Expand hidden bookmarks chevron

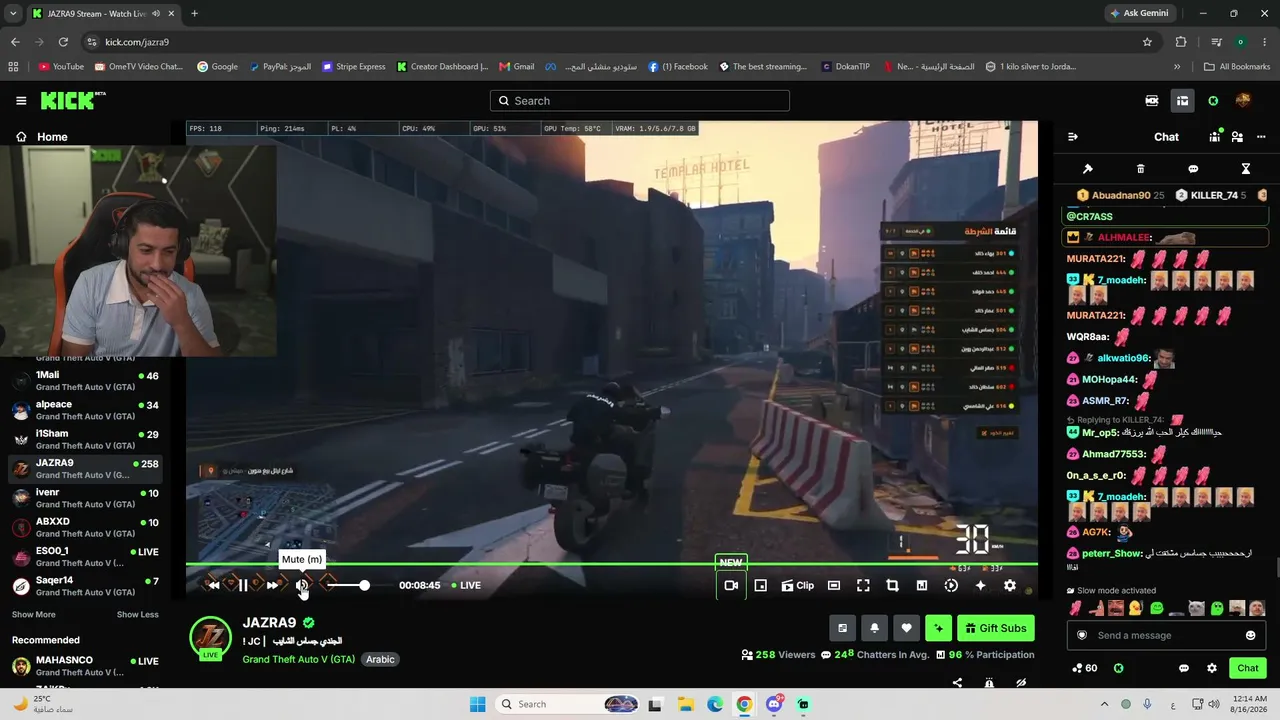pos(1177,67)
